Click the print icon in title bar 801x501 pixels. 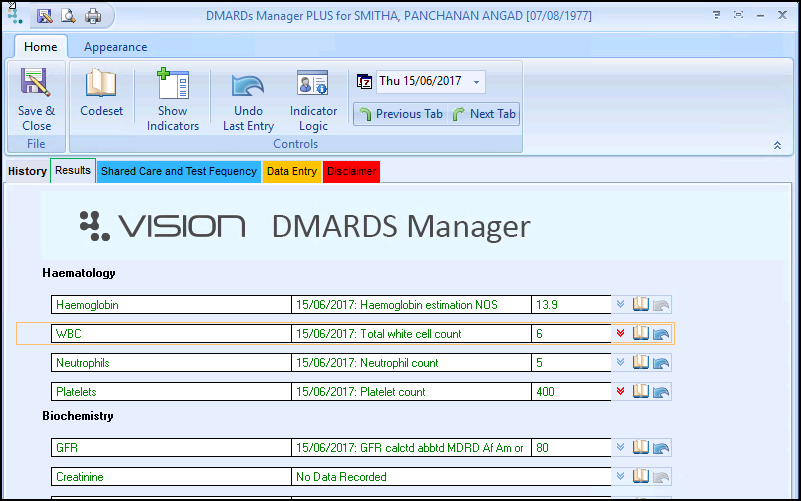(x=93, y=16)
